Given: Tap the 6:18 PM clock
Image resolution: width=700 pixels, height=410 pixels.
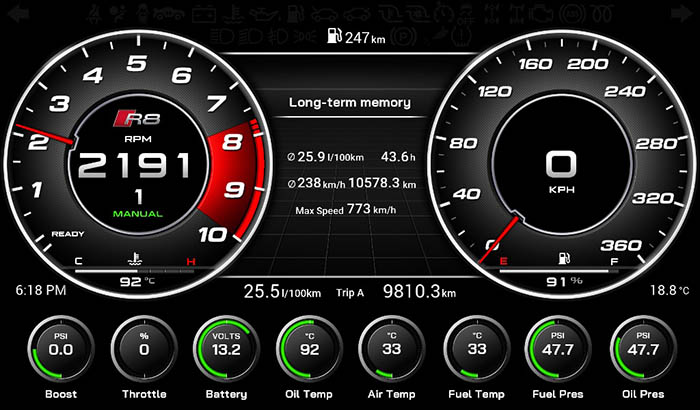Looking at the screenshot, I should tap(41, 290).
